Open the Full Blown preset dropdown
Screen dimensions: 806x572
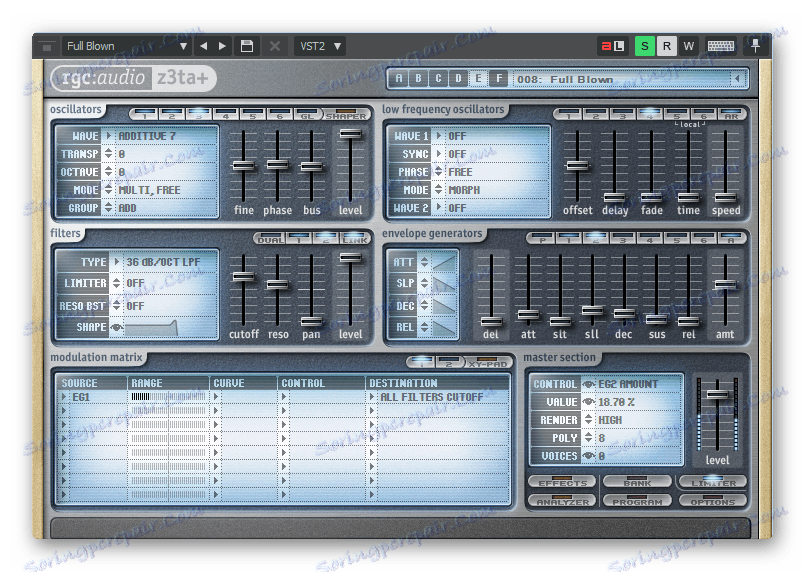click(x=126, y=46)
